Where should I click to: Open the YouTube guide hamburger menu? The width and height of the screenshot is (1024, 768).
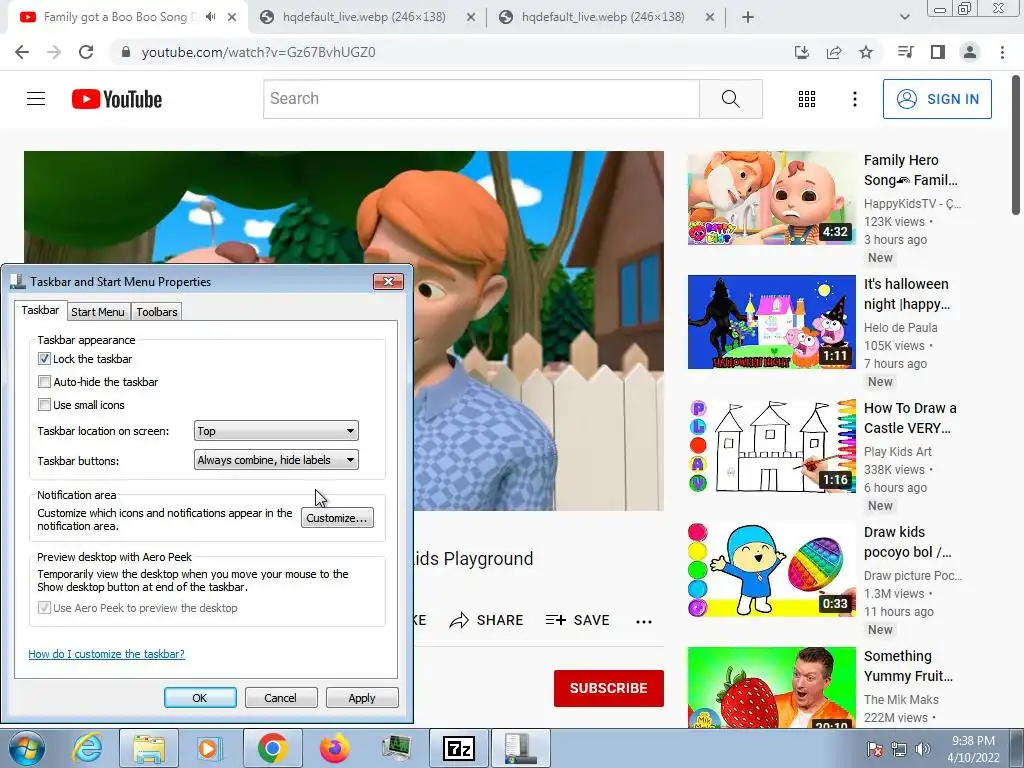click(x=36, y=99)
